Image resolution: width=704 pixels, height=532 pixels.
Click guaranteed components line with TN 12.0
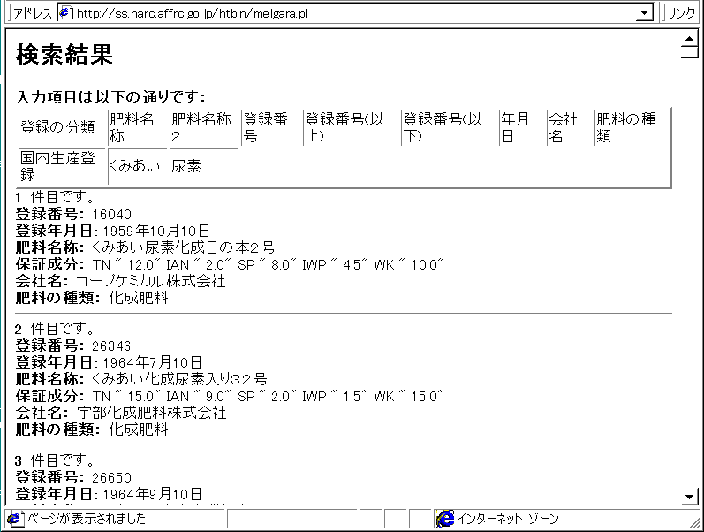pos(229,264)
